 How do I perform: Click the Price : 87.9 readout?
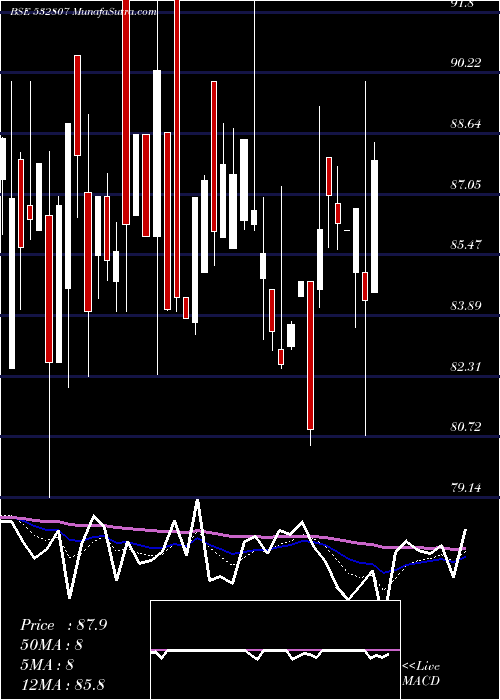[63, 625]
